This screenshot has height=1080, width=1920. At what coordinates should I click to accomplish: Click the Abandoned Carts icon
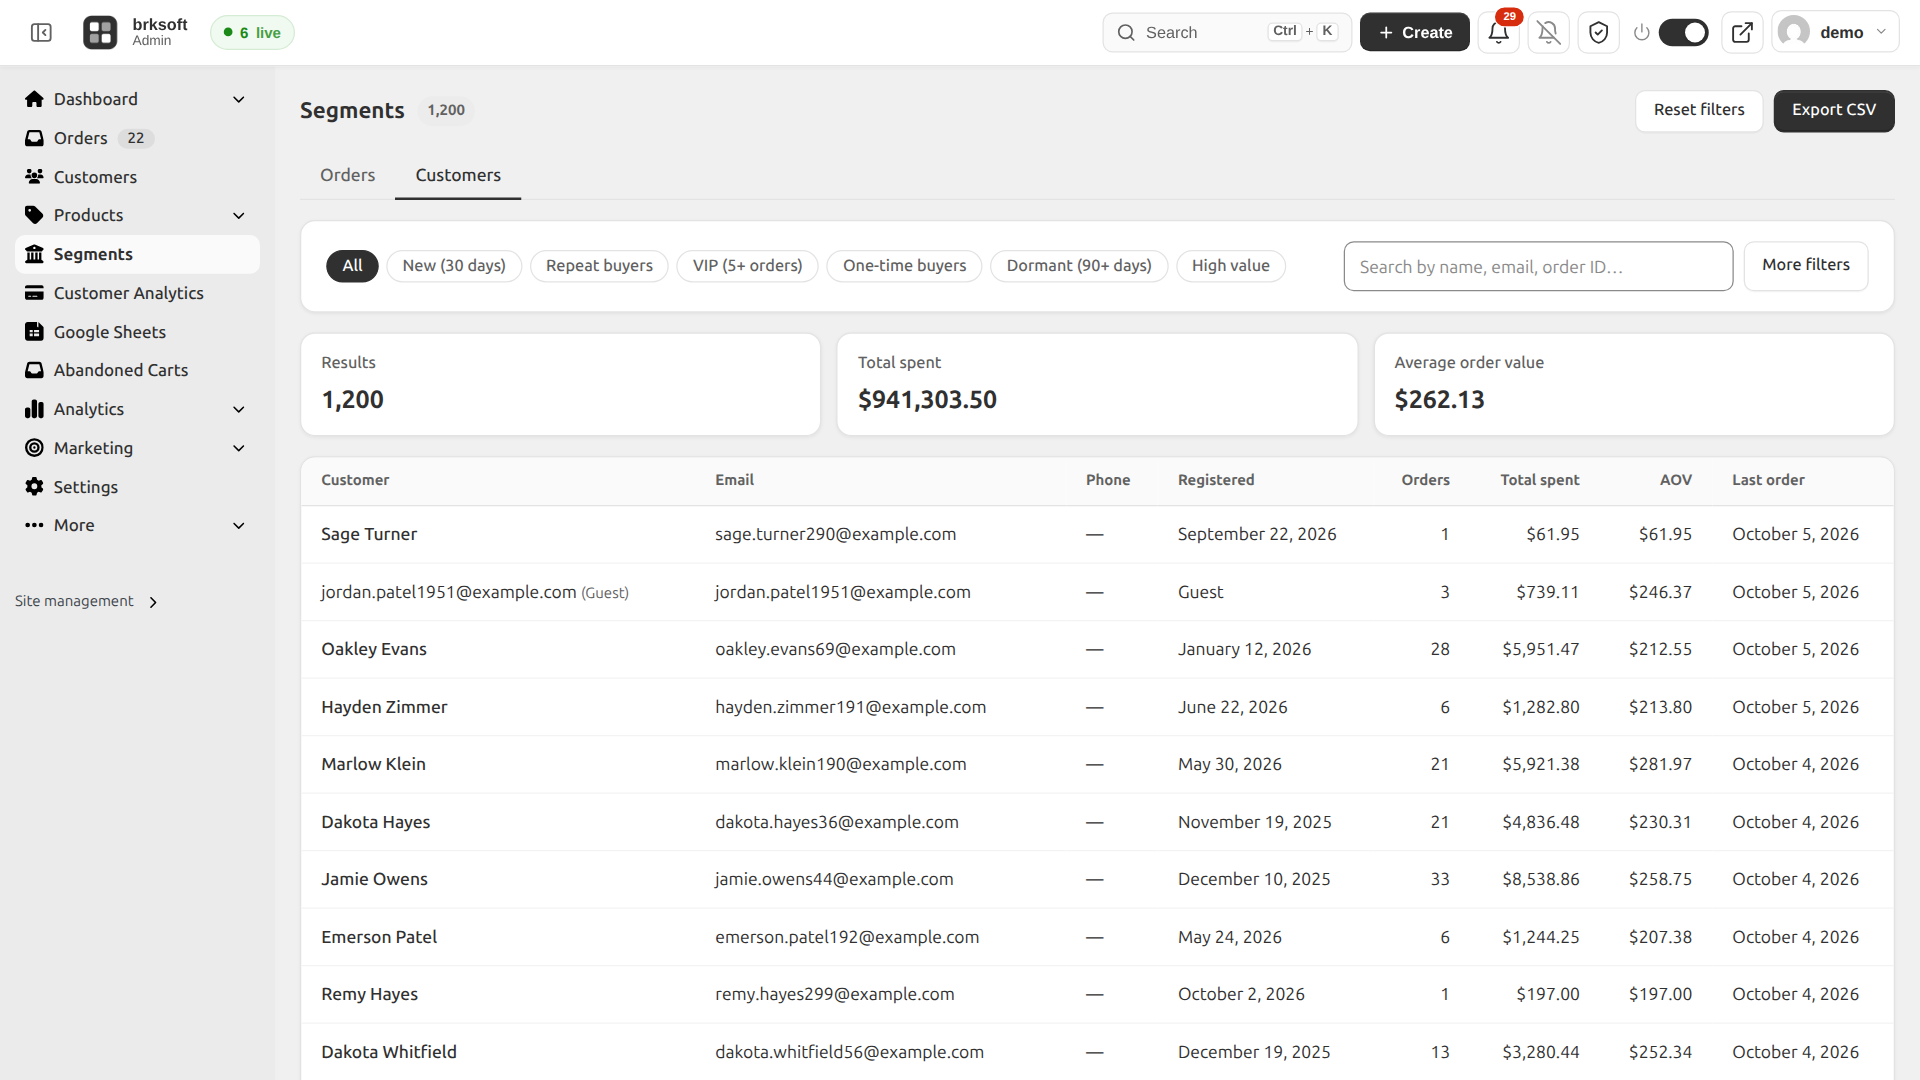tap(34, 370)
